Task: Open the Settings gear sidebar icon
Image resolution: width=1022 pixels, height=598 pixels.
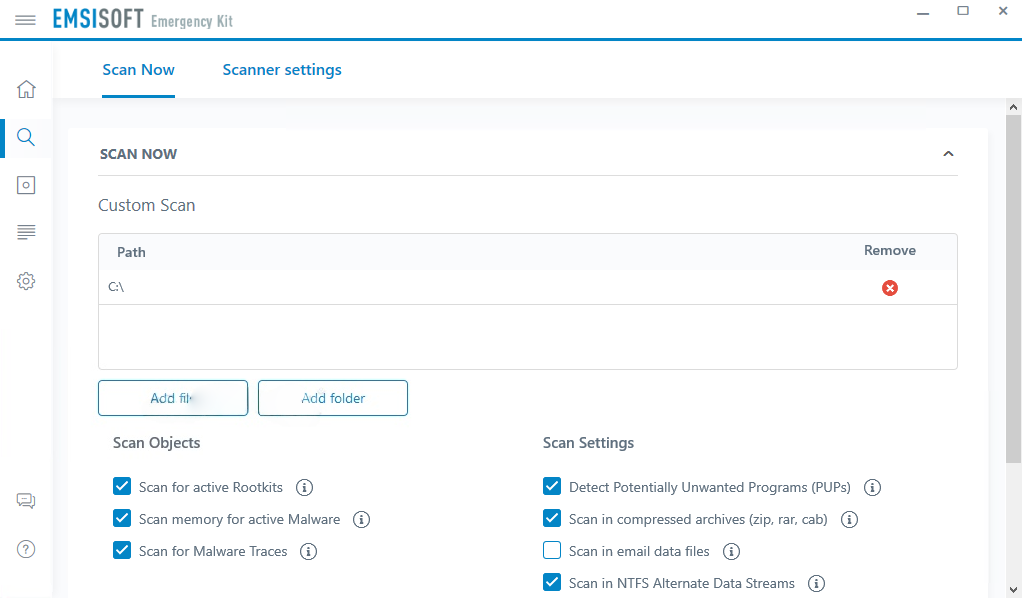Action: pyautogui.click(x=26, y=281)
